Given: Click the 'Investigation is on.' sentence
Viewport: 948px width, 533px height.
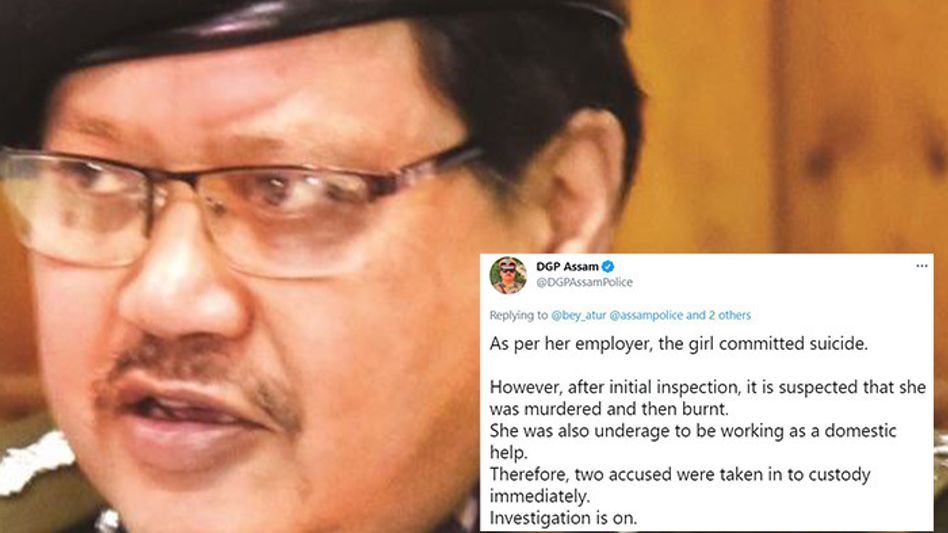Looking at the screenshot, I should pos(563,518).
